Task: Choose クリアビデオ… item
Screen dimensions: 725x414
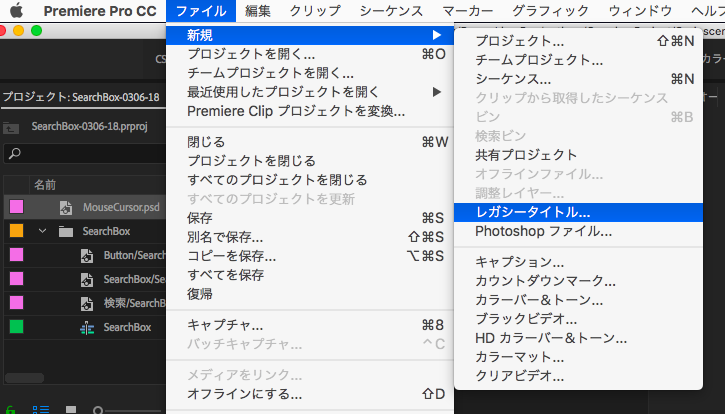Action: tap(578, 376)
